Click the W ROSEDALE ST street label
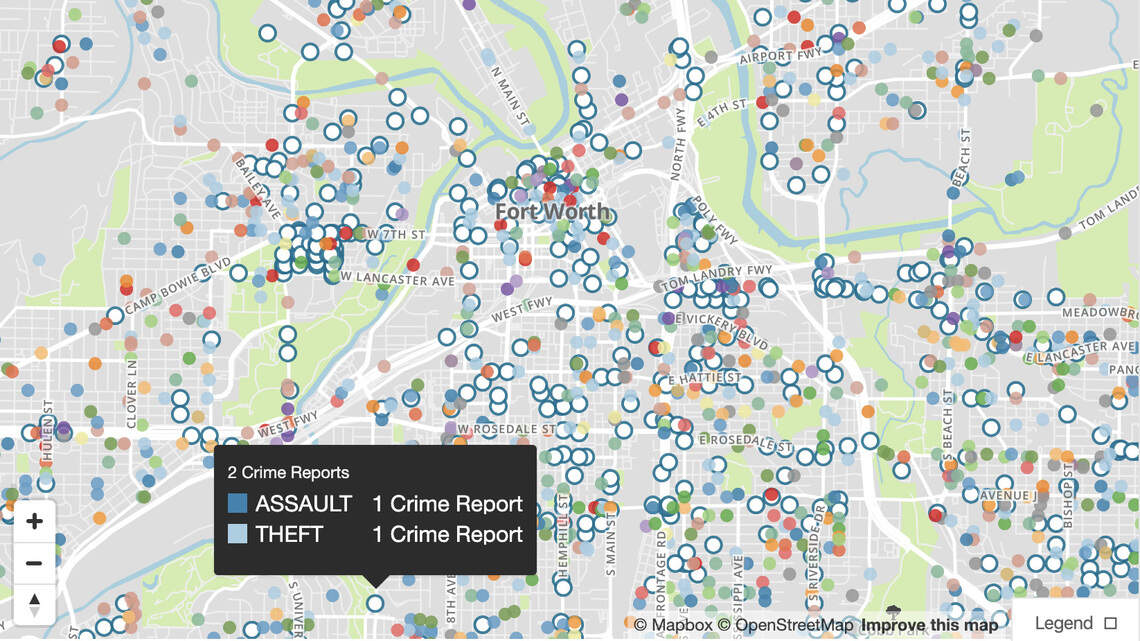1140x641 pixels. tap(506, 429)
